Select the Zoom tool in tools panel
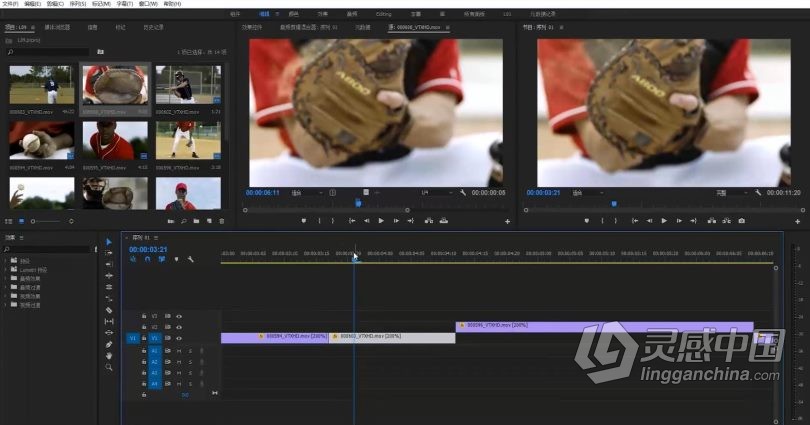810x425 pixels. point(108,367)
